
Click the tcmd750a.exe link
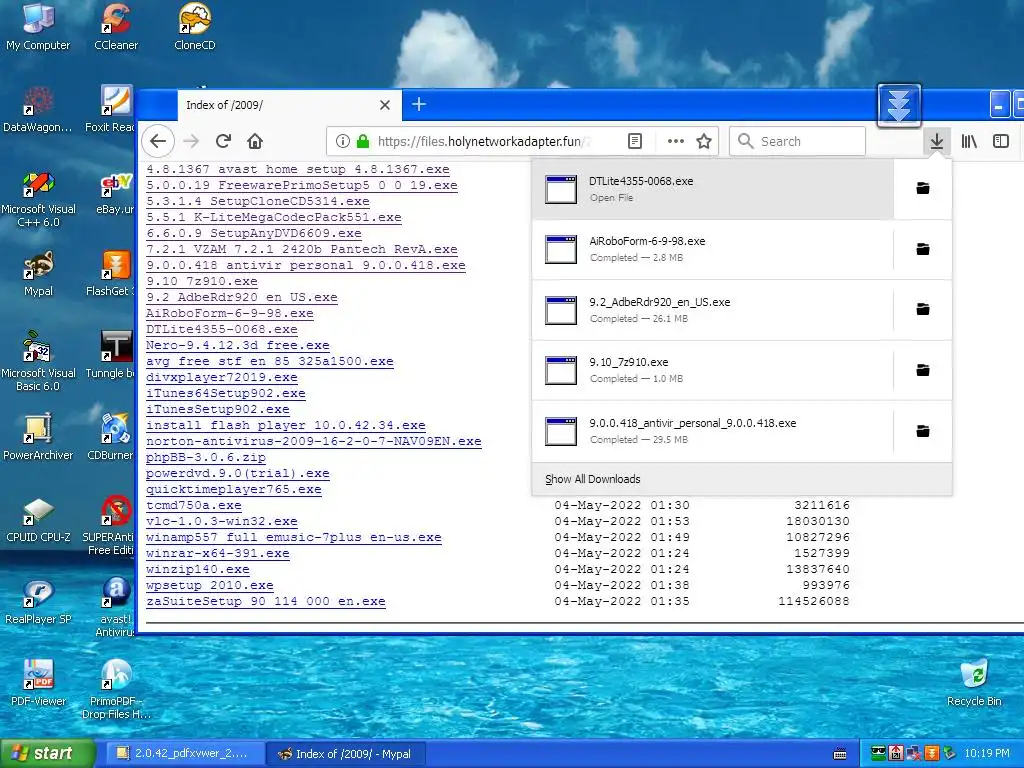pyautogui.click(x=193, y=505)
